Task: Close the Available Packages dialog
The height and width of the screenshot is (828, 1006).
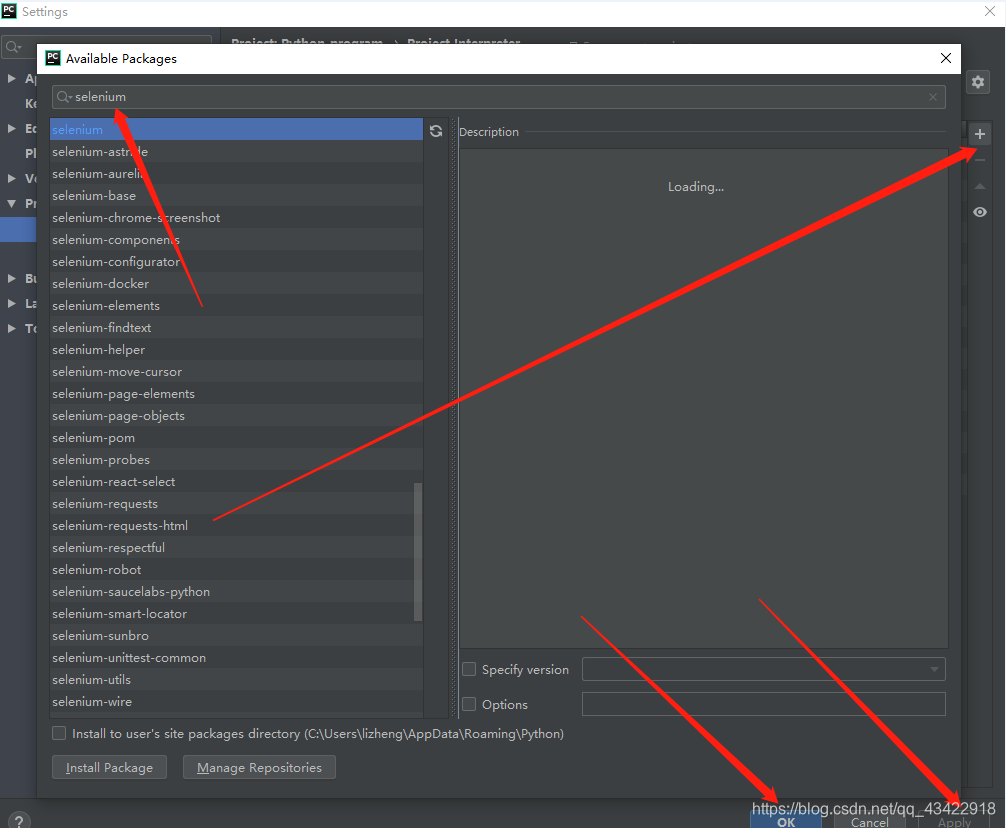Action: pos(945,58)
